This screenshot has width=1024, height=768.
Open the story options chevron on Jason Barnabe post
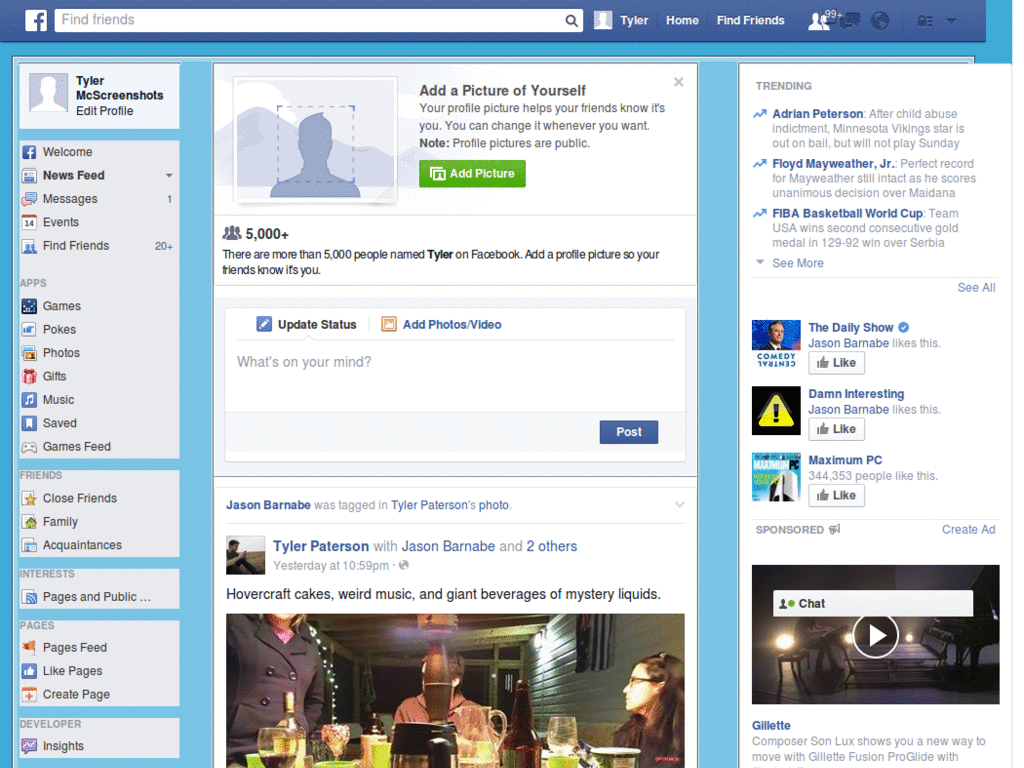coord(679,505)
